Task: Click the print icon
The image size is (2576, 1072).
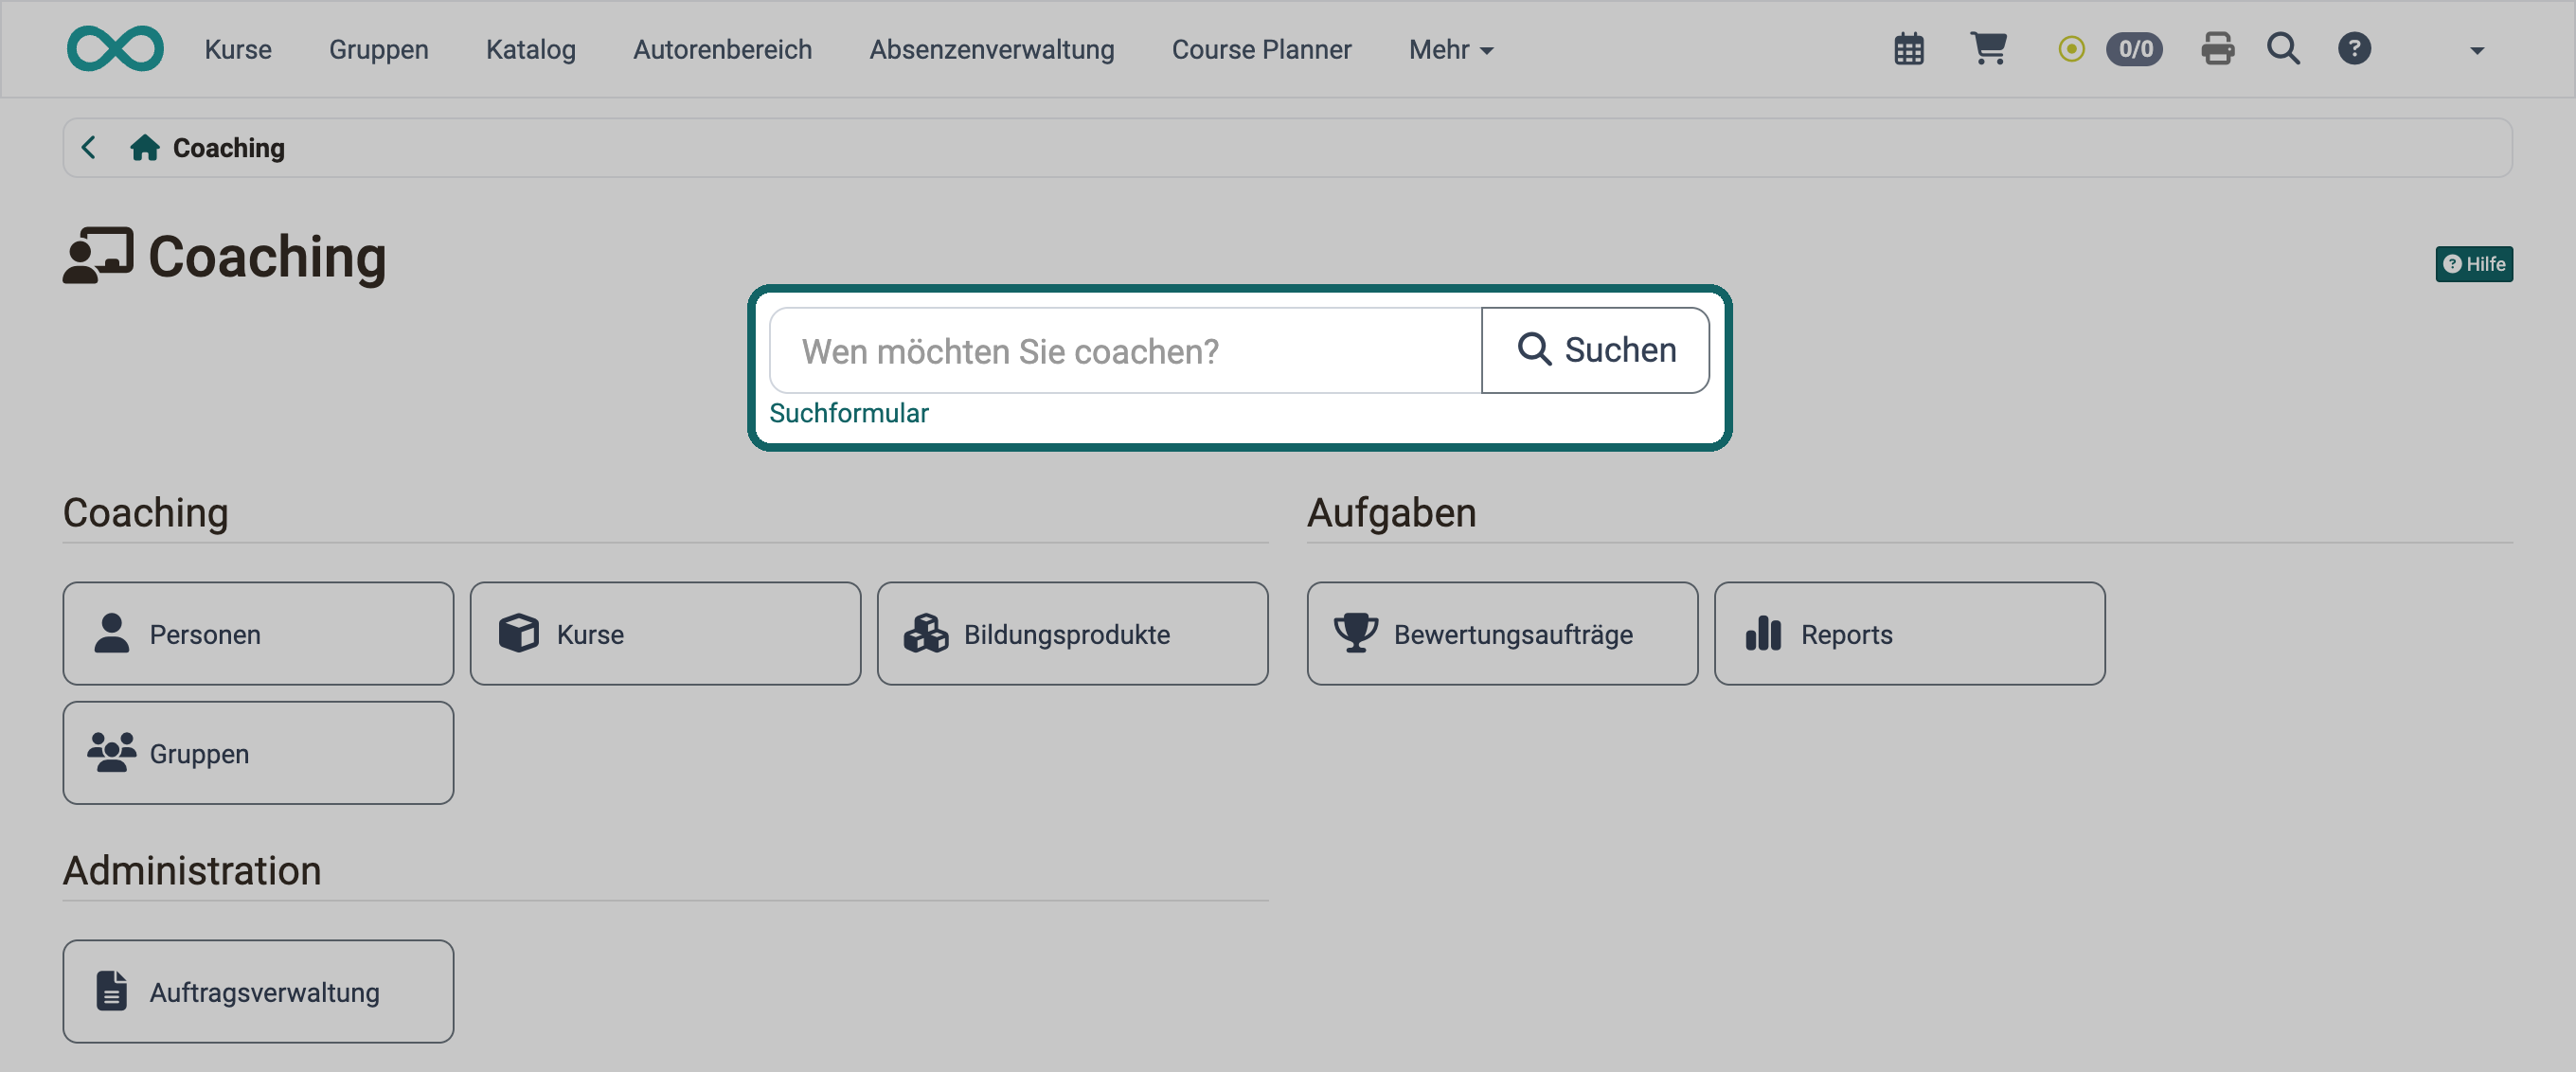Action: click(2217, 49)
